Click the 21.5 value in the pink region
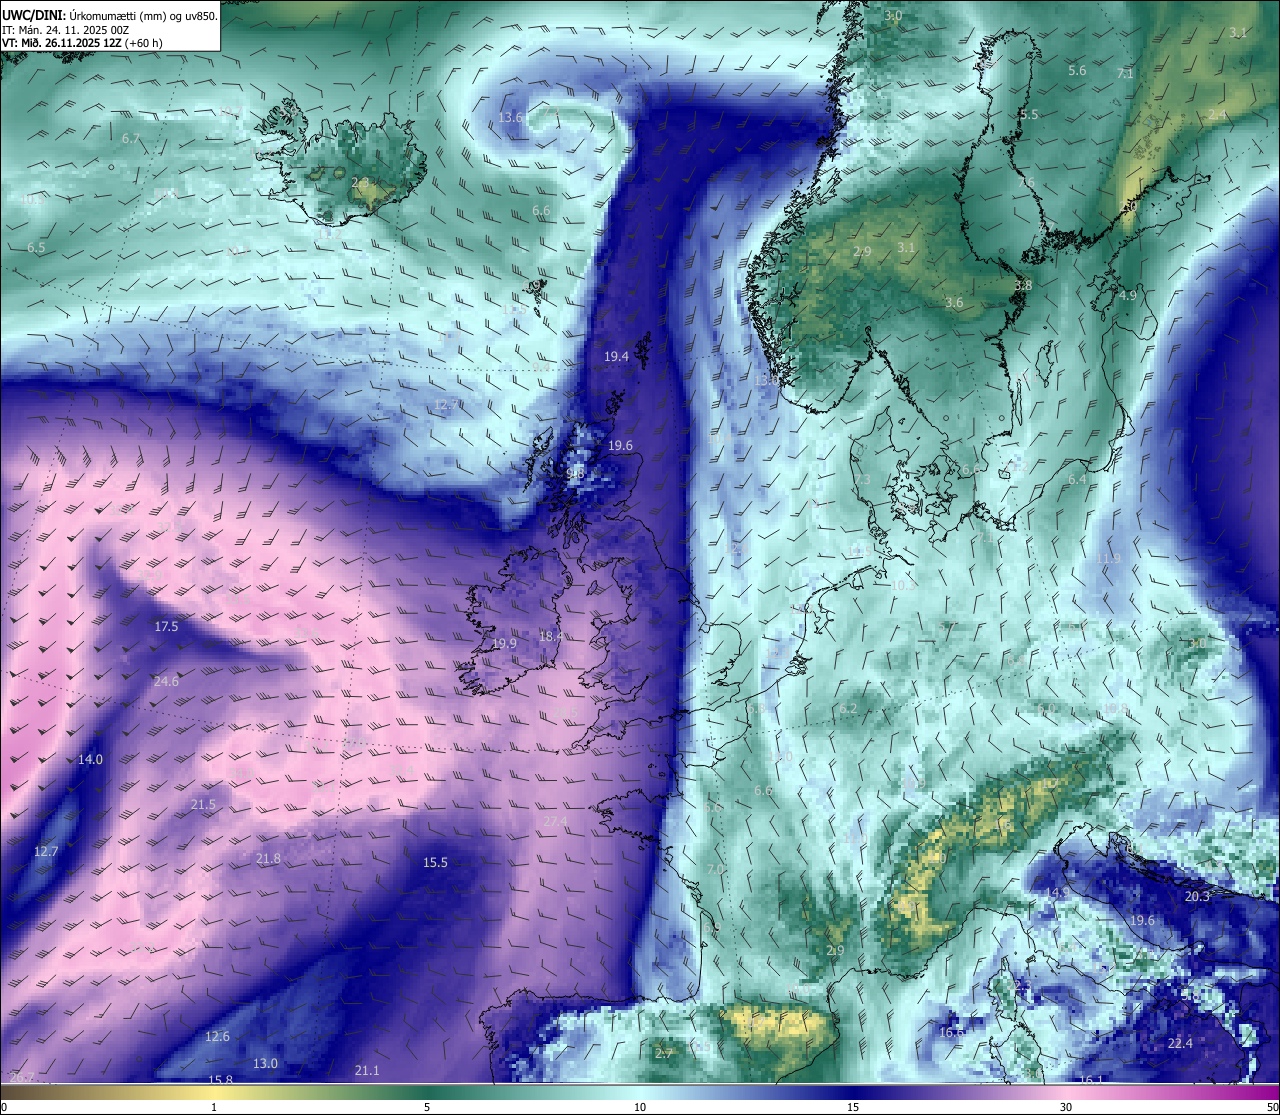 tap(203, 805)
